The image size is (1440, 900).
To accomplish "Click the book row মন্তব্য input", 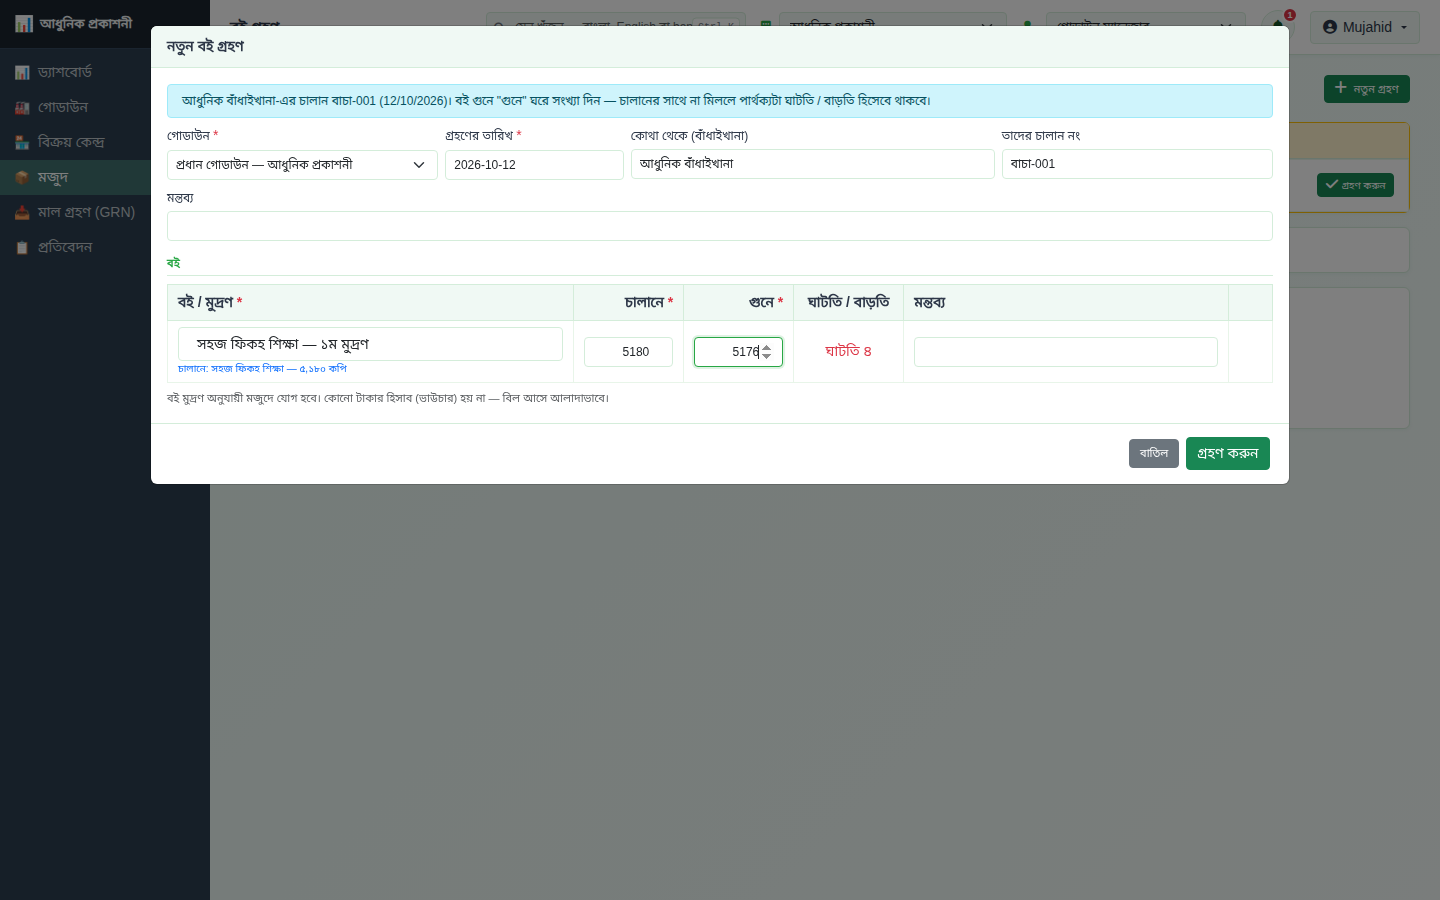I will pos(1066,352).
